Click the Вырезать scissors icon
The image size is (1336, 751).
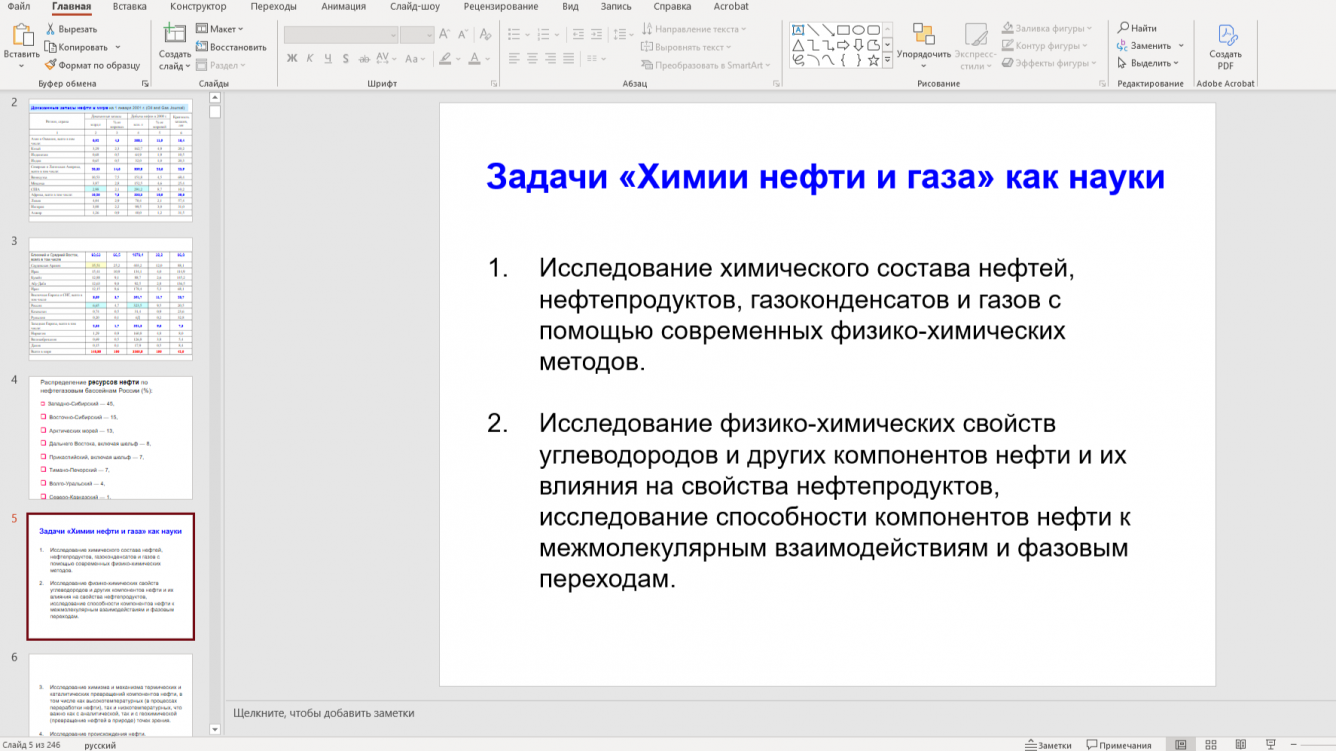pyautogui.click(x=50, y=29)
